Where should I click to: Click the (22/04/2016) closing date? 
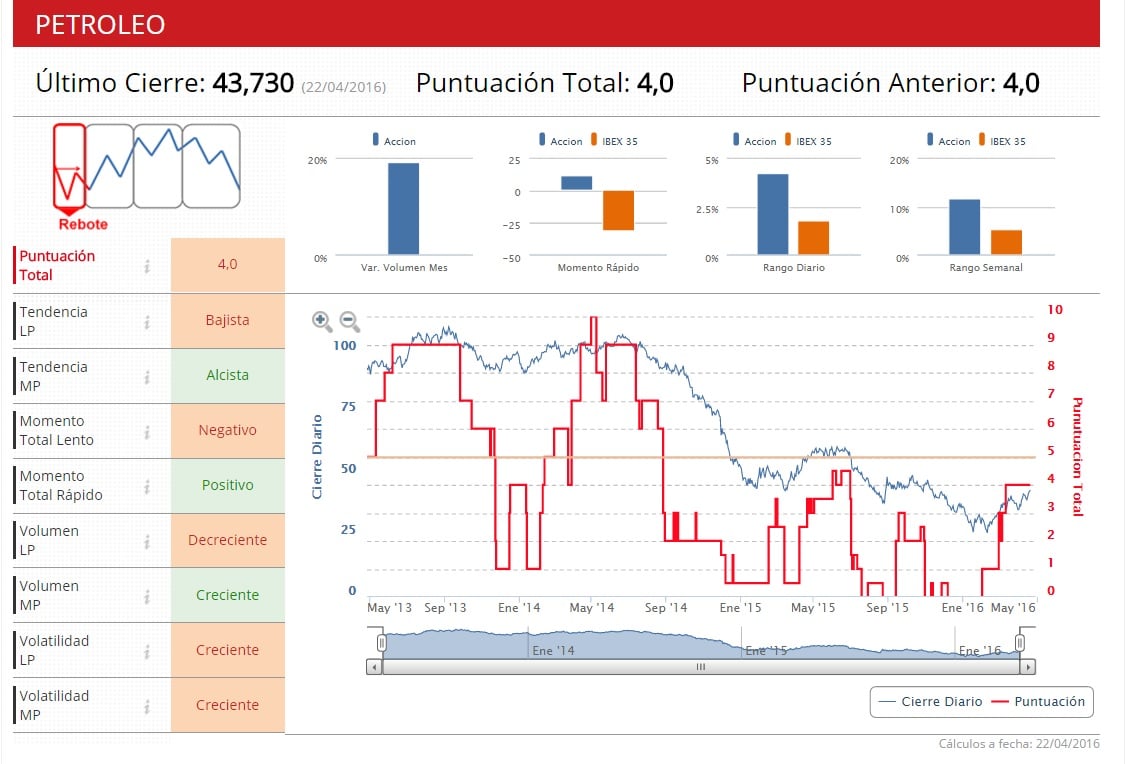pyautogui.click(x=344, y=88)
